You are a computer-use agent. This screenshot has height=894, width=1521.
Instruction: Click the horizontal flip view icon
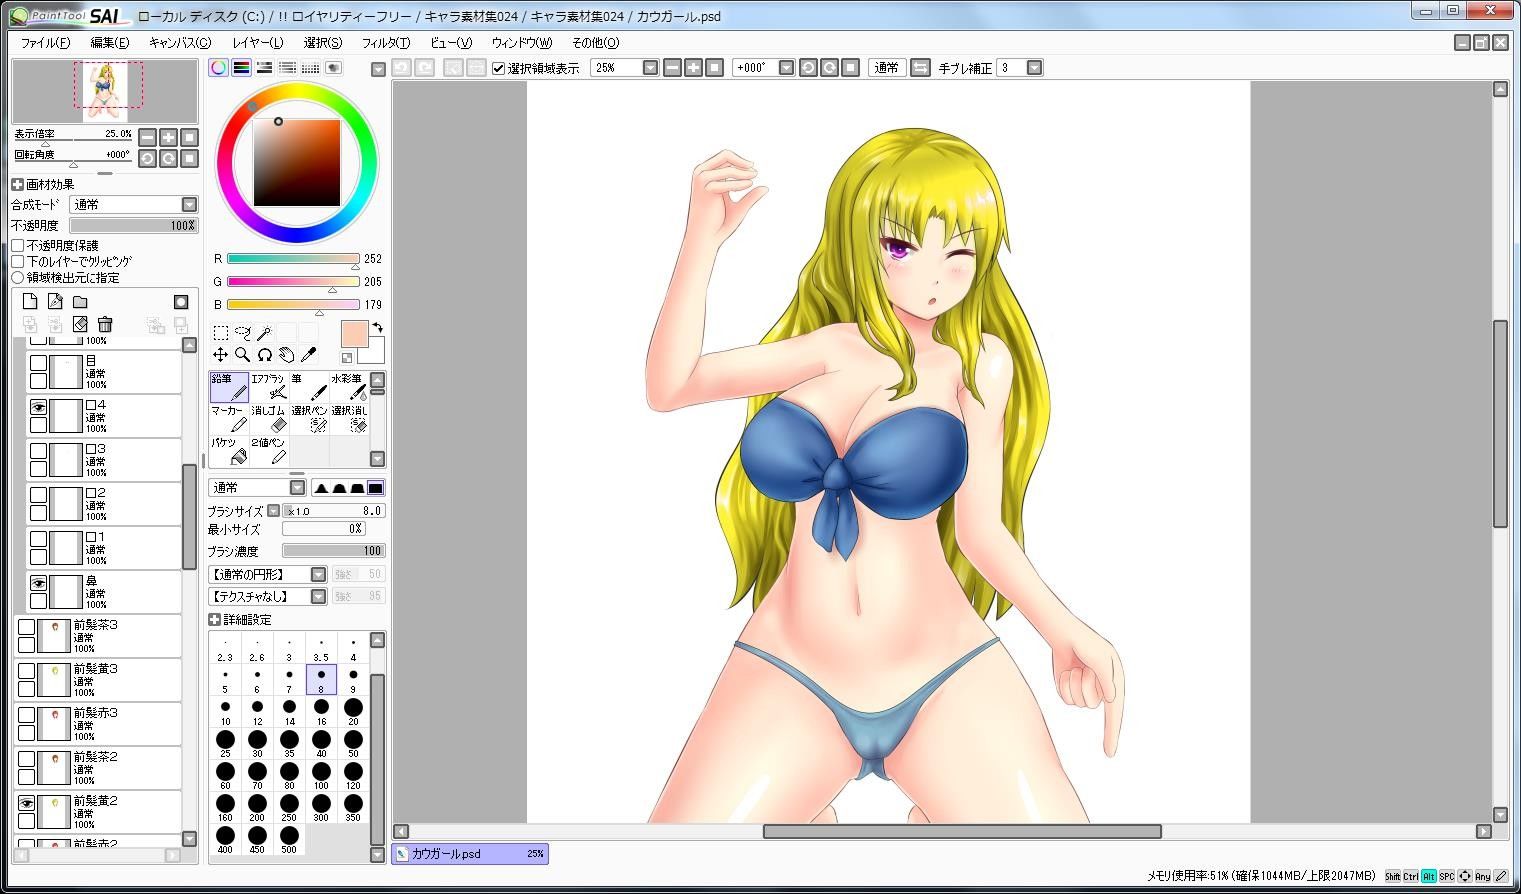(x=920, y=68)
